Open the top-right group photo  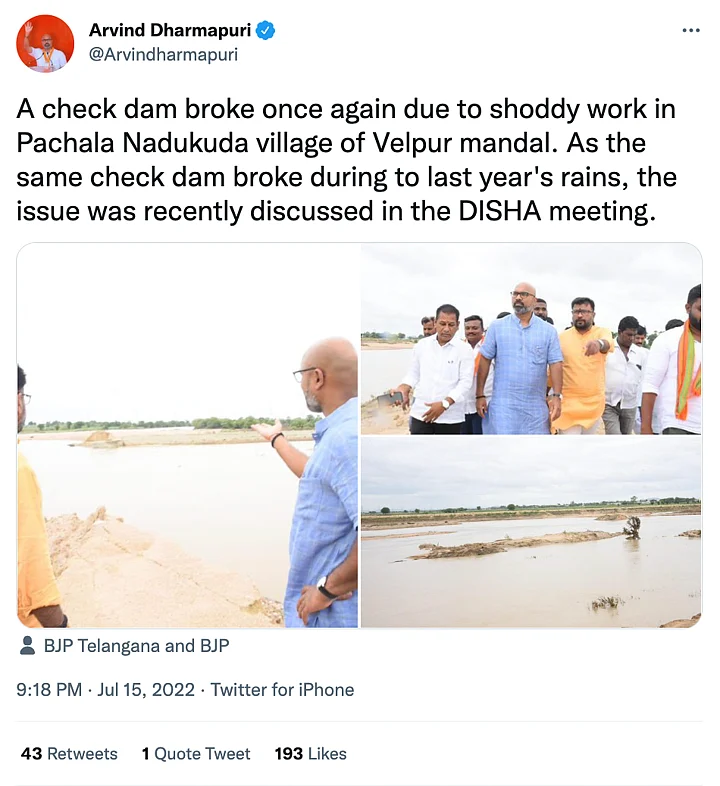point(531,338)
